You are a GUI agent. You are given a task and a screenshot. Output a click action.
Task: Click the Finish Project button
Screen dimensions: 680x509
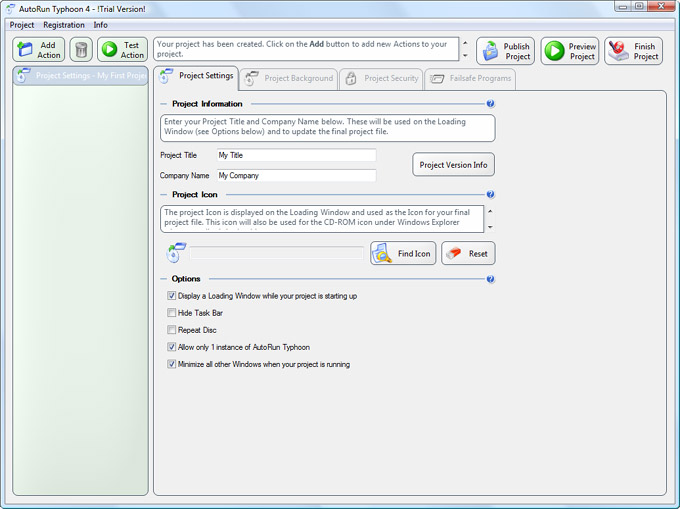click(633, 51)
